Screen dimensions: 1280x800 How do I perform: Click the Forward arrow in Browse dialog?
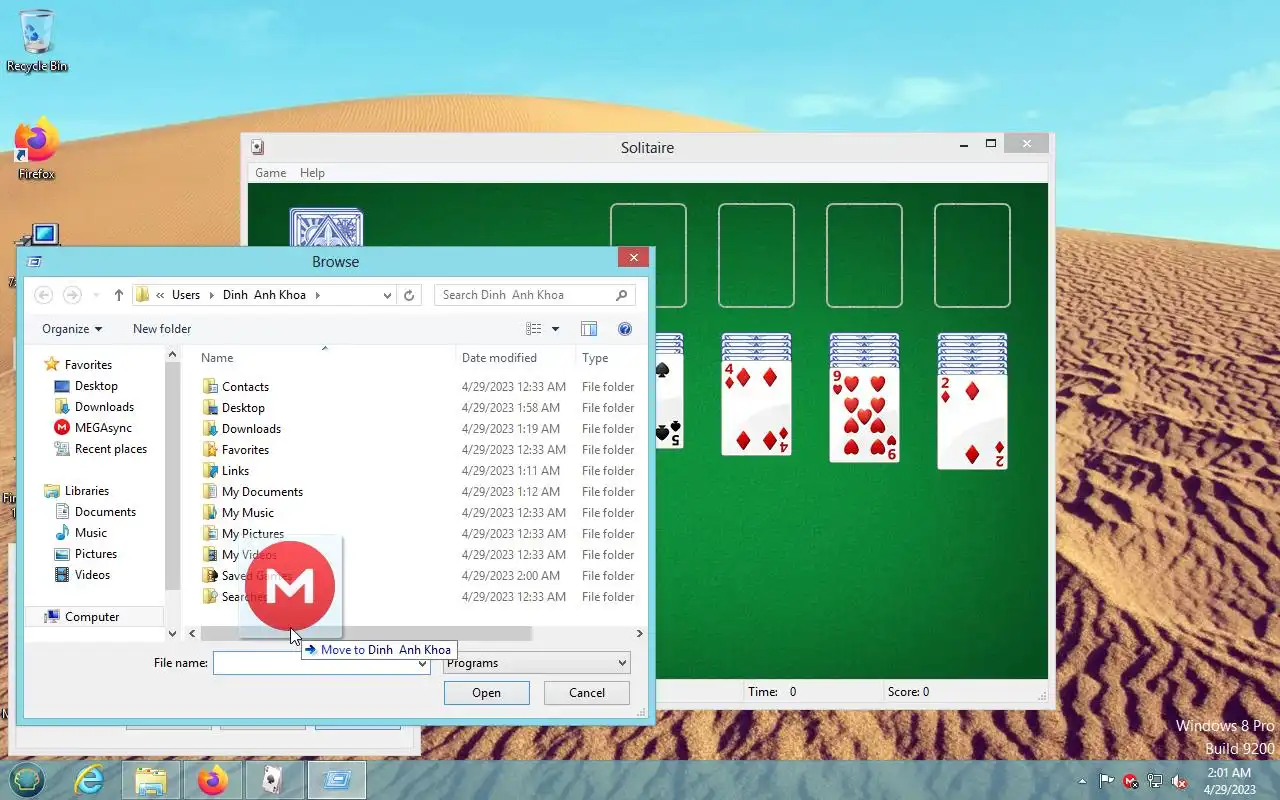coord(72,295)
